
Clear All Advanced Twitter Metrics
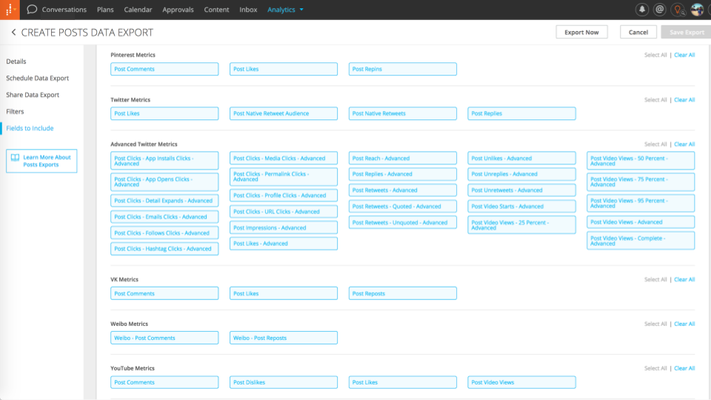coord(684,144)
